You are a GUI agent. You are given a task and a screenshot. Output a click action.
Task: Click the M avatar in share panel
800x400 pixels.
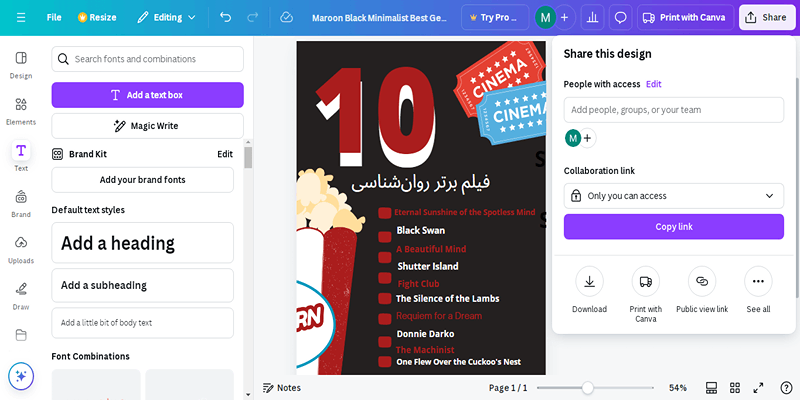pyautogui.click(x=573, y=138)
